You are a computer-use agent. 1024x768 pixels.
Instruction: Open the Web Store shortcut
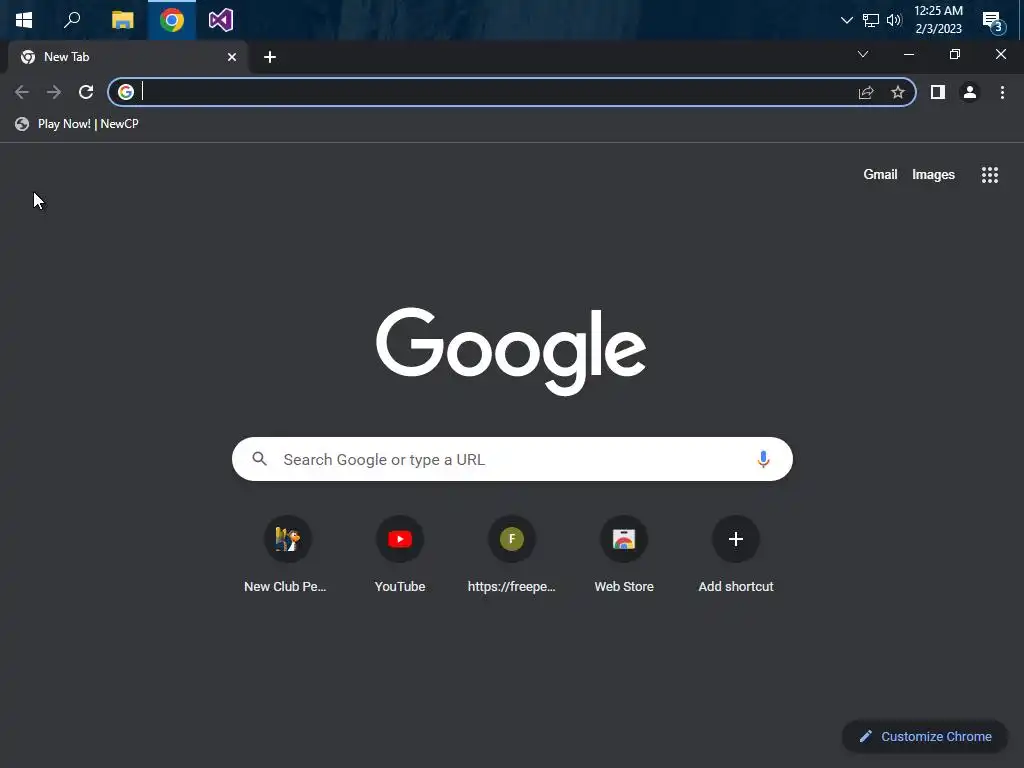tap(624, 554)
